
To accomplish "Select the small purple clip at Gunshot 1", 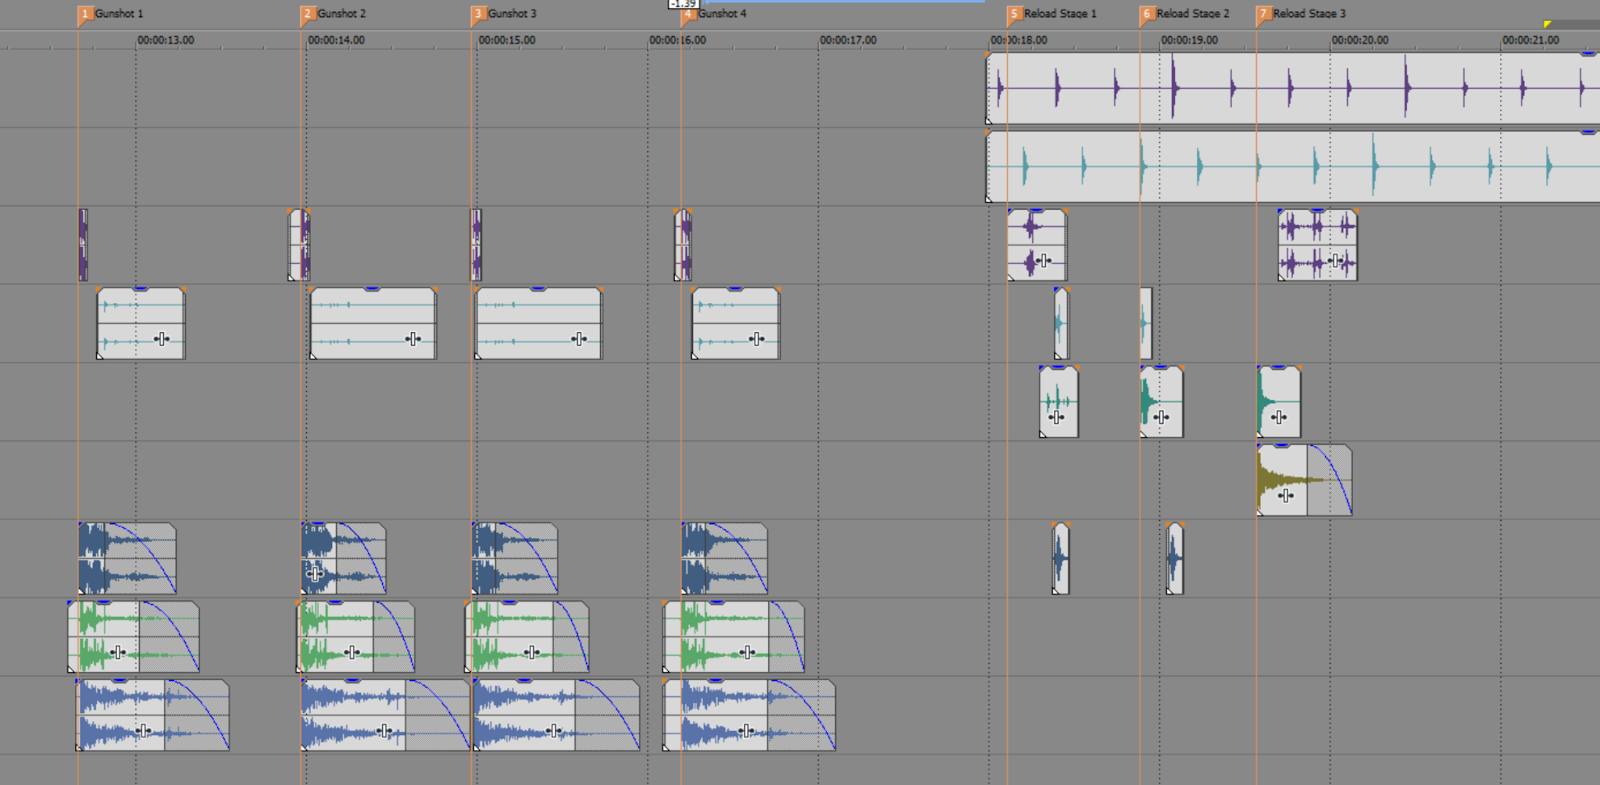I will click(x=83, y=245).
